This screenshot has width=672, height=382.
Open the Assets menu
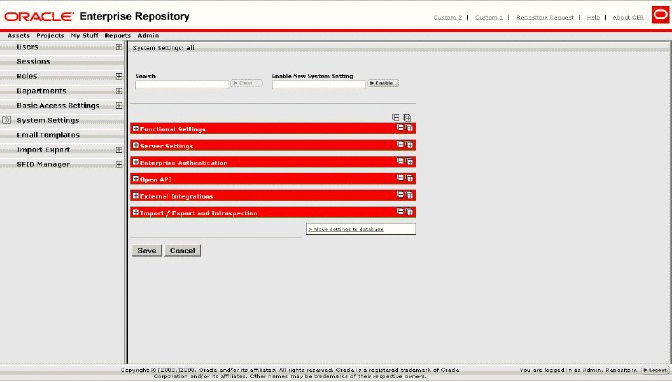pyautogui.click(x=18, y=36)
